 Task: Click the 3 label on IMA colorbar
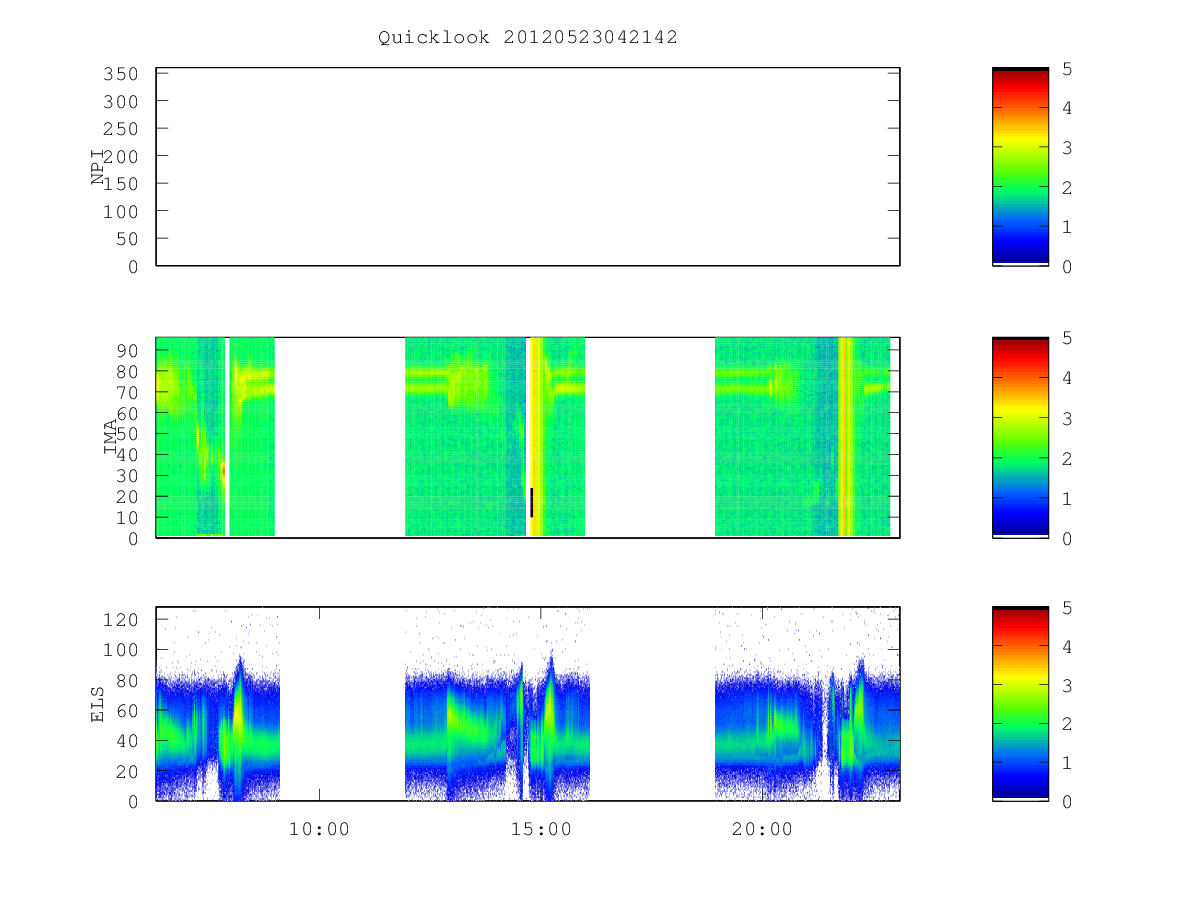pyautogui.click(x=1068, y=418)
